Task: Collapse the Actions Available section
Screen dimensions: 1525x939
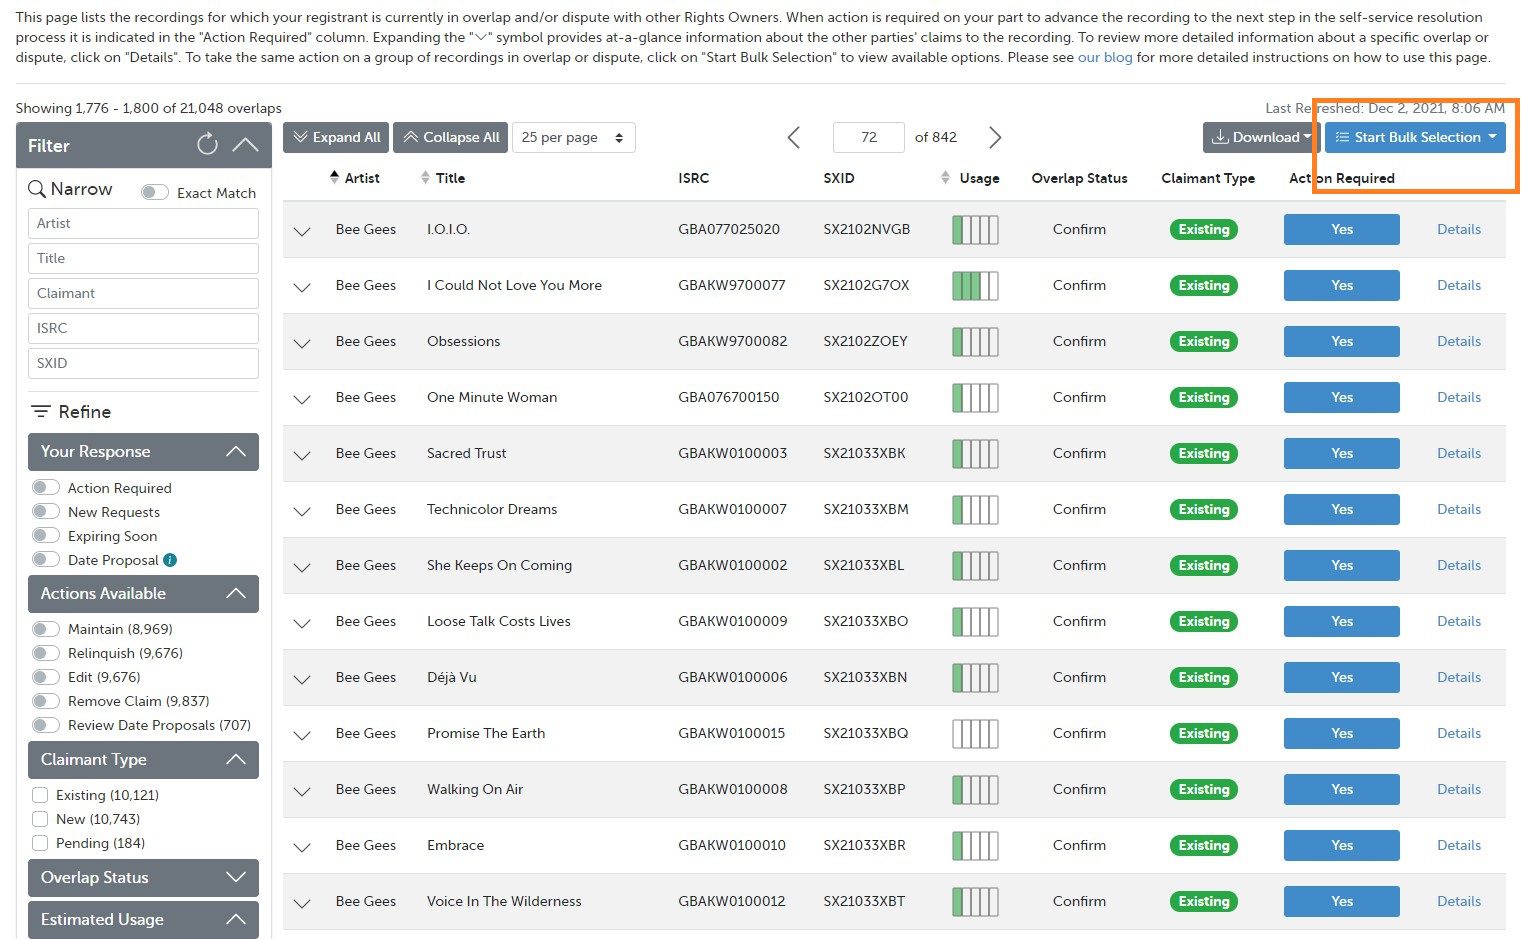Action: [236, 594]
